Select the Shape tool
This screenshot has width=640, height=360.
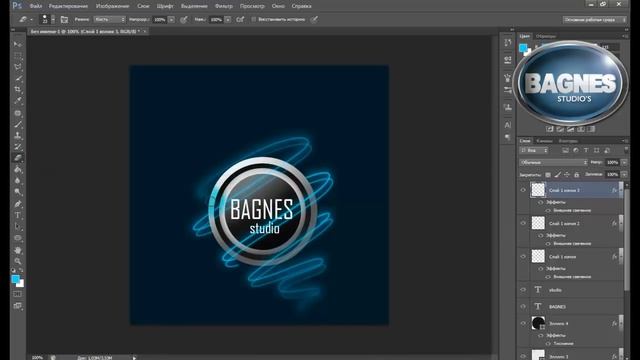(18, 238)
